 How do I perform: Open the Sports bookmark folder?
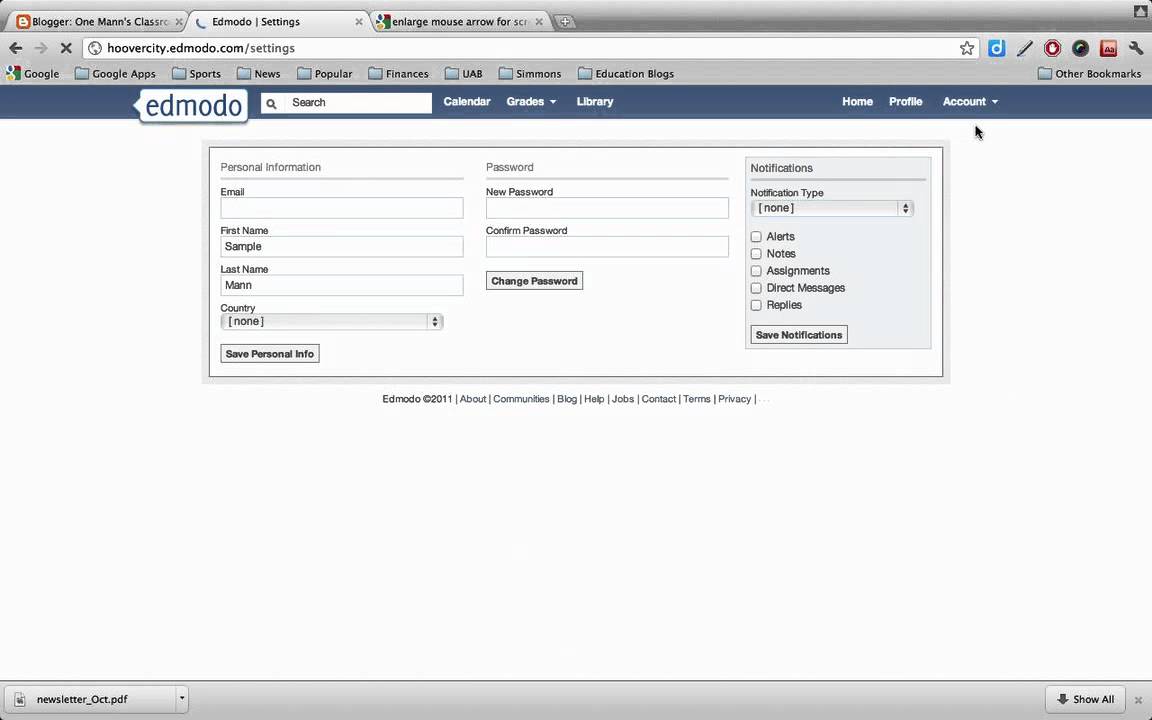tap(196, 73)
